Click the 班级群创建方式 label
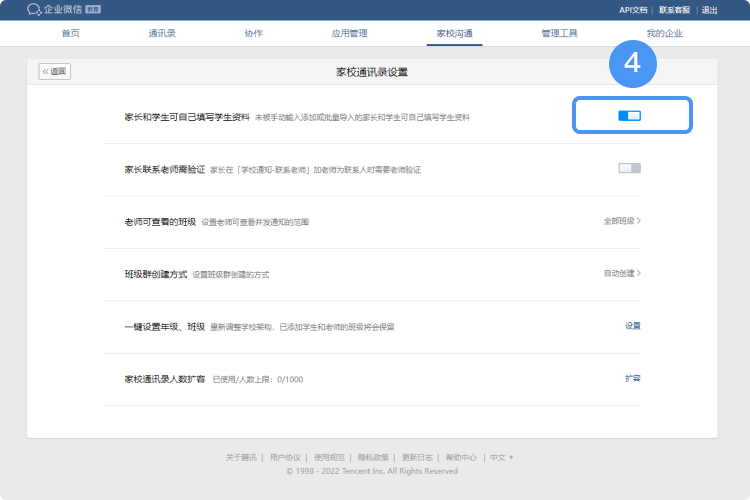The width and height of the screenshot is (750, 500). 155,274
